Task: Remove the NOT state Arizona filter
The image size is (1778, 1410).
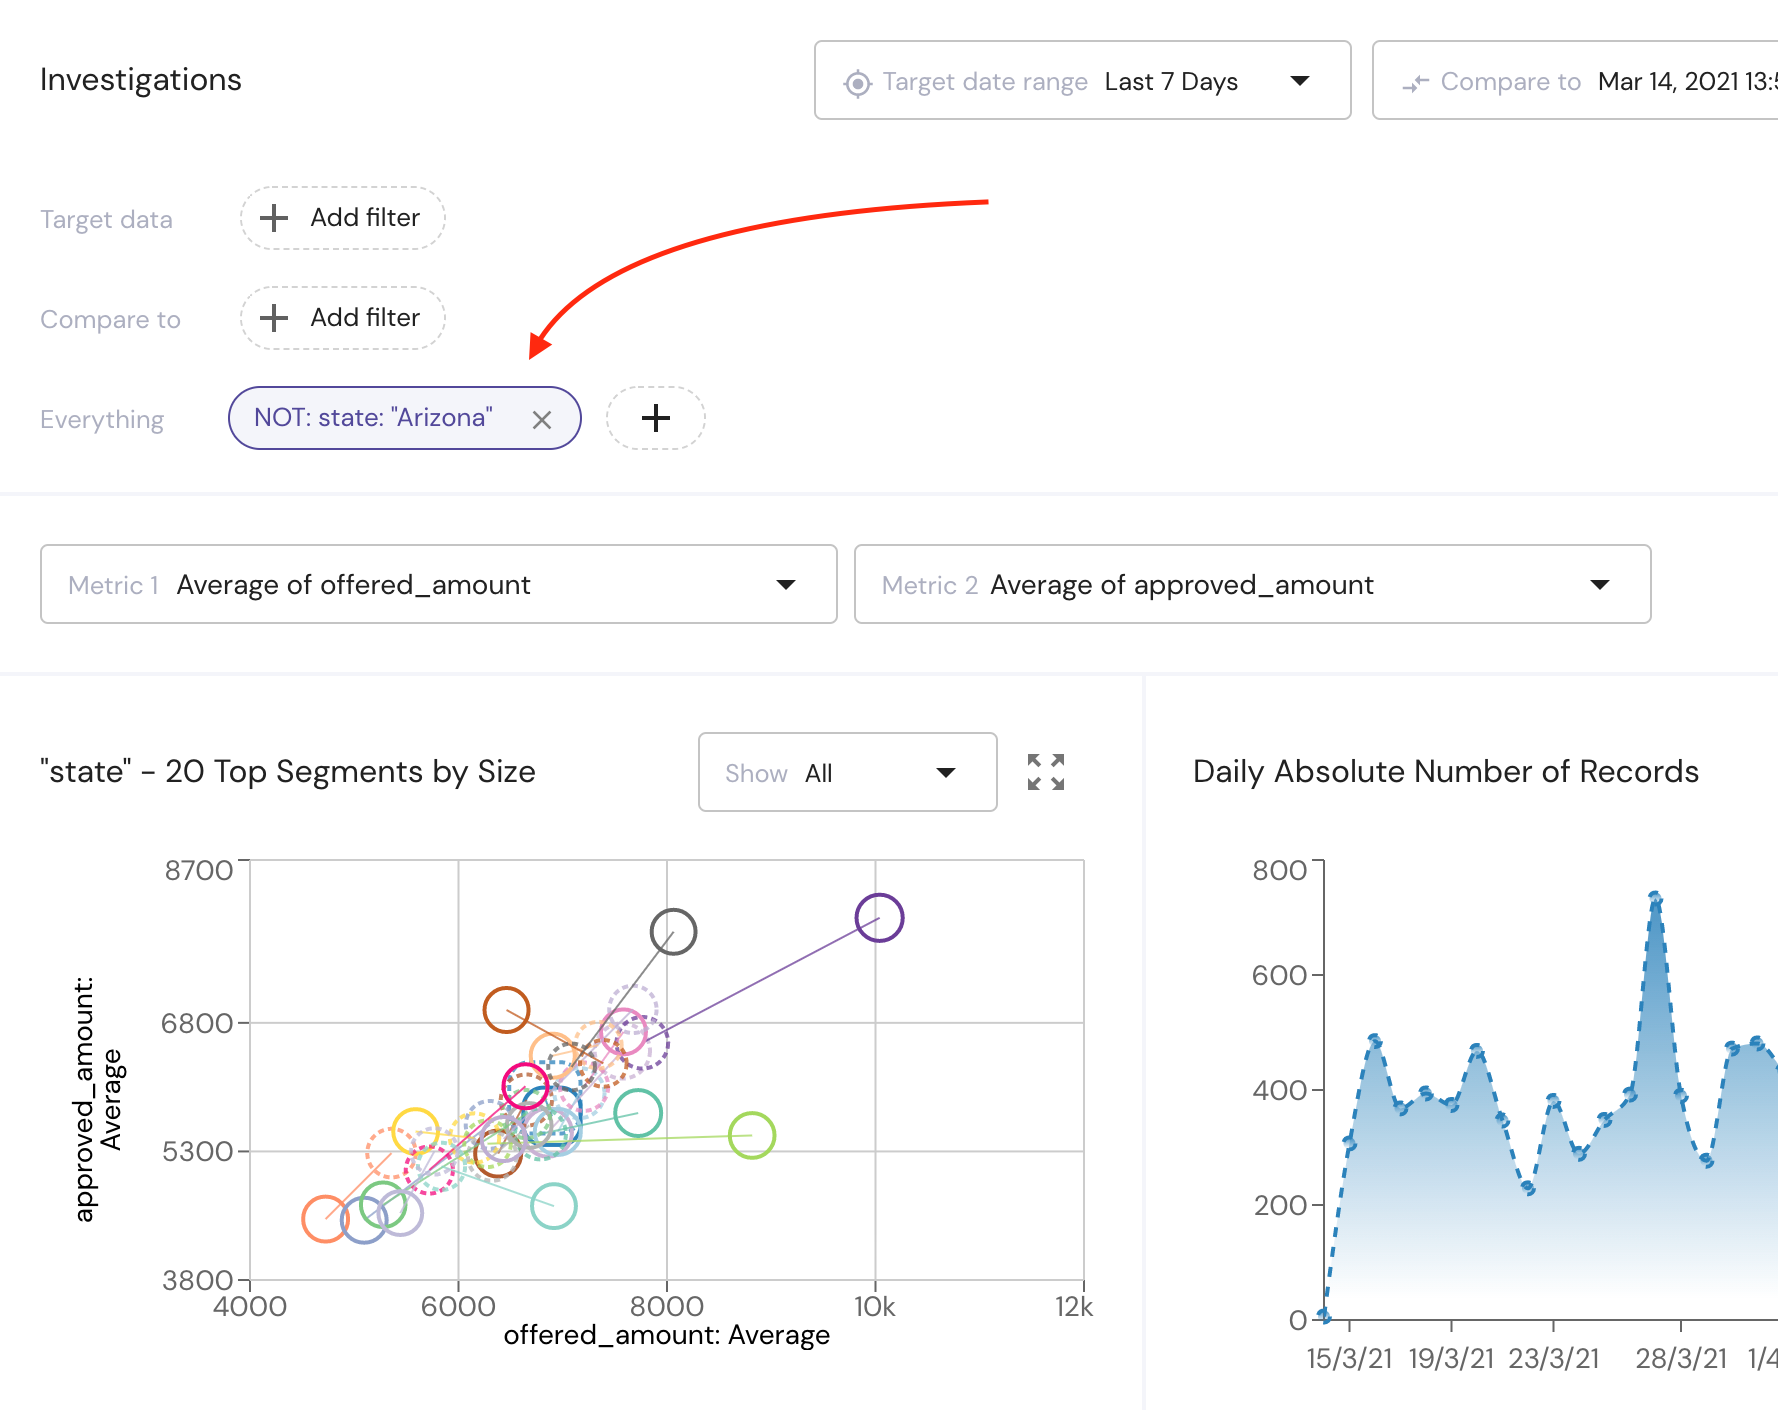Action: coord(542,420)
